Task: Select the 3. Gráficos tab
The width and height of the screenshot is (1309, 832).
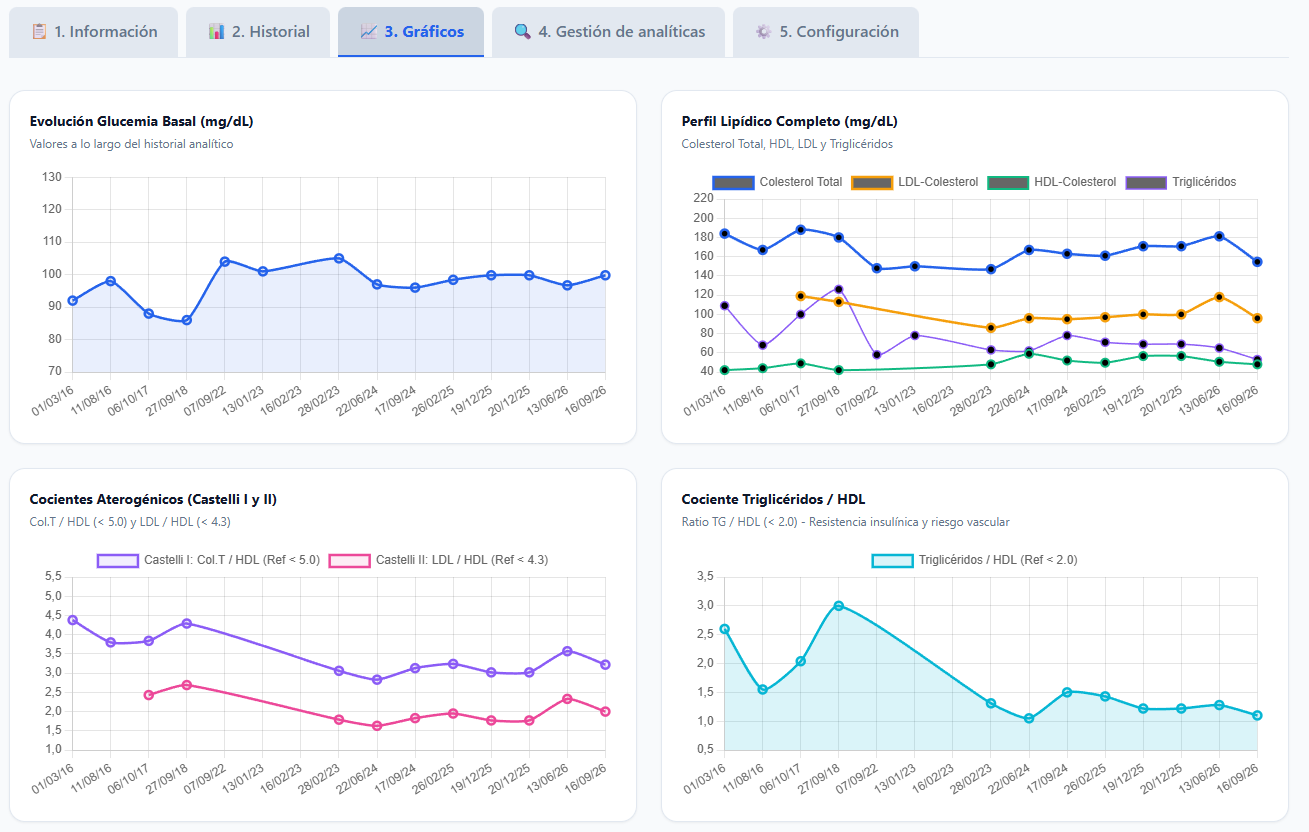Action: click(x=411, y=32)
